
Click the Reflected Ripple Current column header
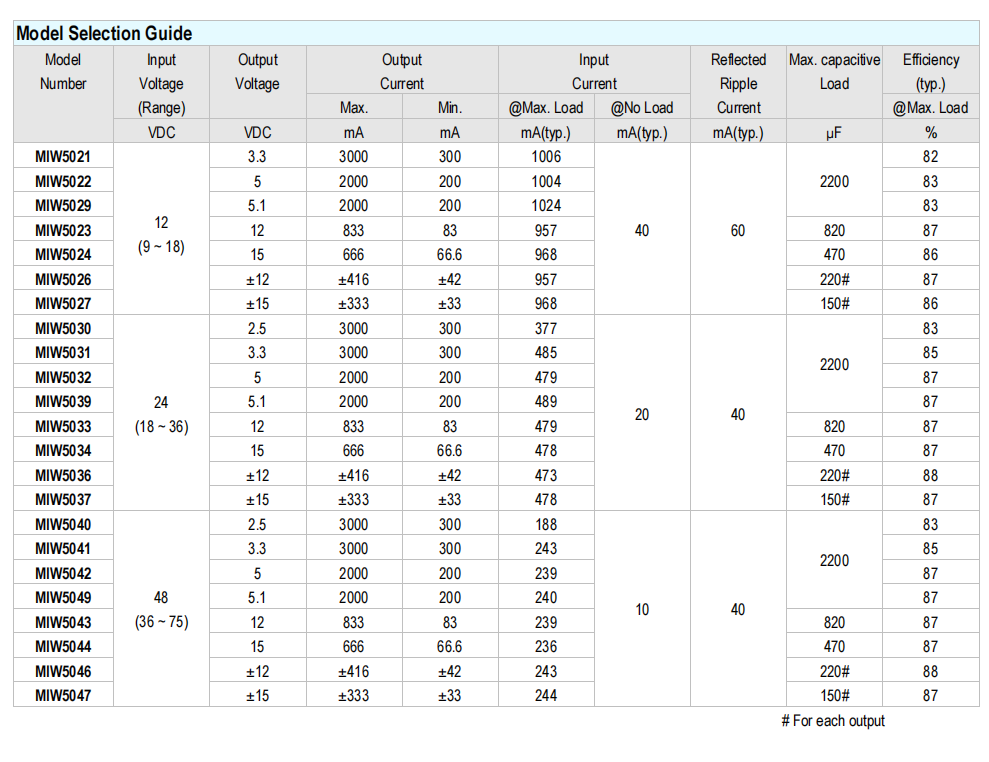point(738,84)
